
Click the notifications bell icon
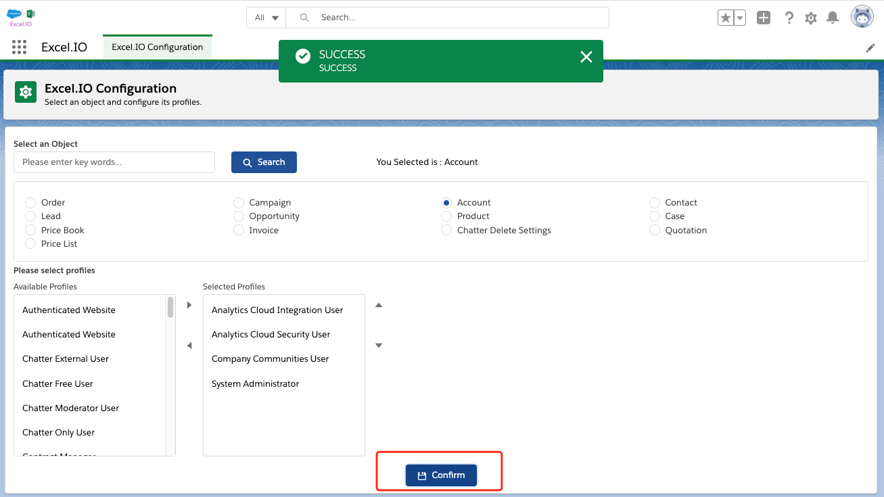click(x=832, y=17)
